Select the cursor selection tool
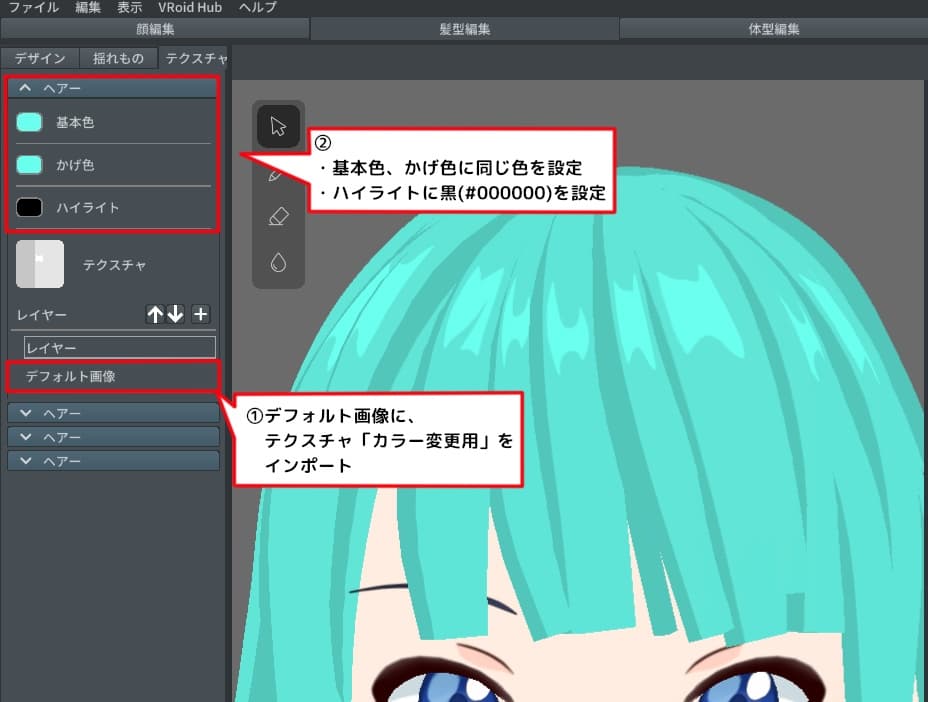The height and width of the screenshot is (702, 928). pos(279,126)
